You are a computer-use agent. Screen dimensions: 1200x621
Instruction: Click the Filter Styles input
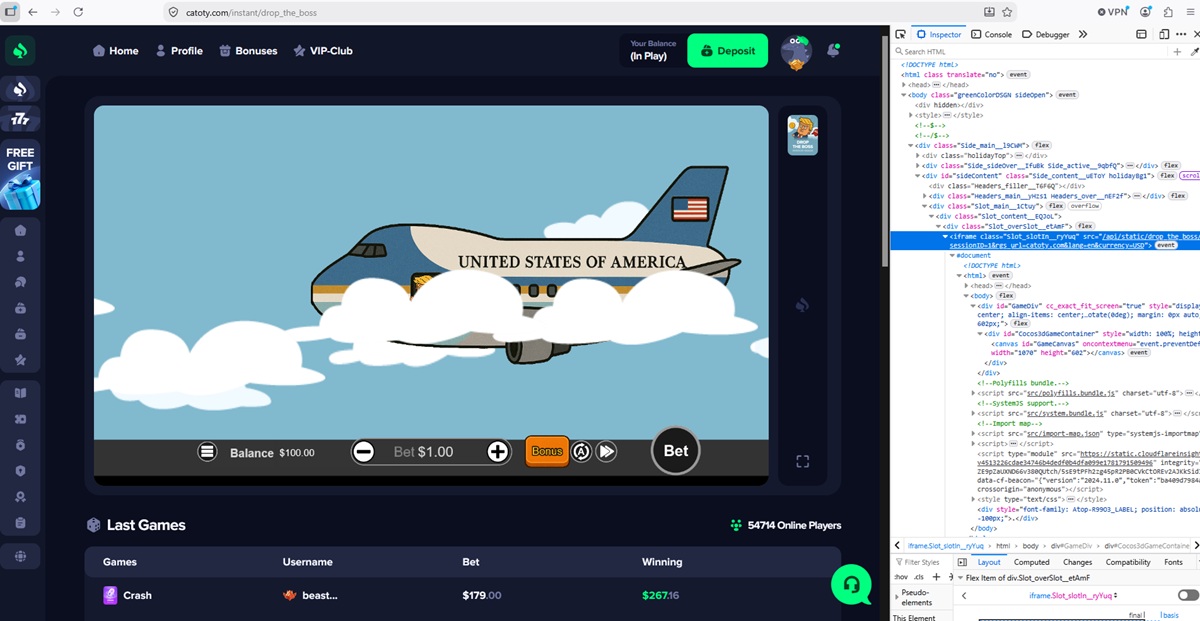click(921, 562)
